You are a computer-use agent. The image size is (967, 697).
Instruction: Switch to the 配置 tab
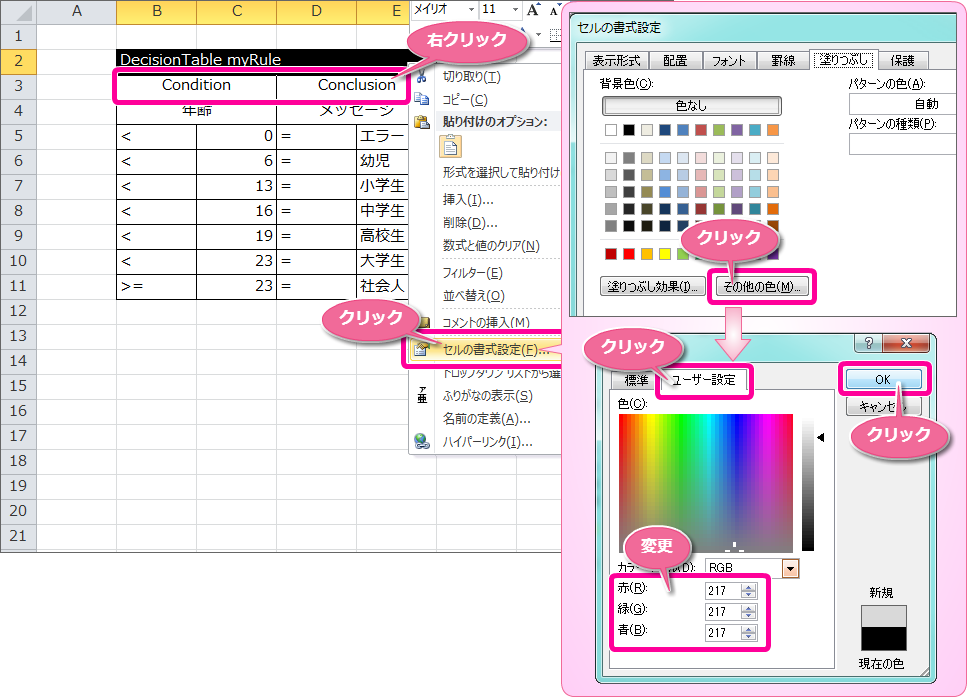(675, 60)
